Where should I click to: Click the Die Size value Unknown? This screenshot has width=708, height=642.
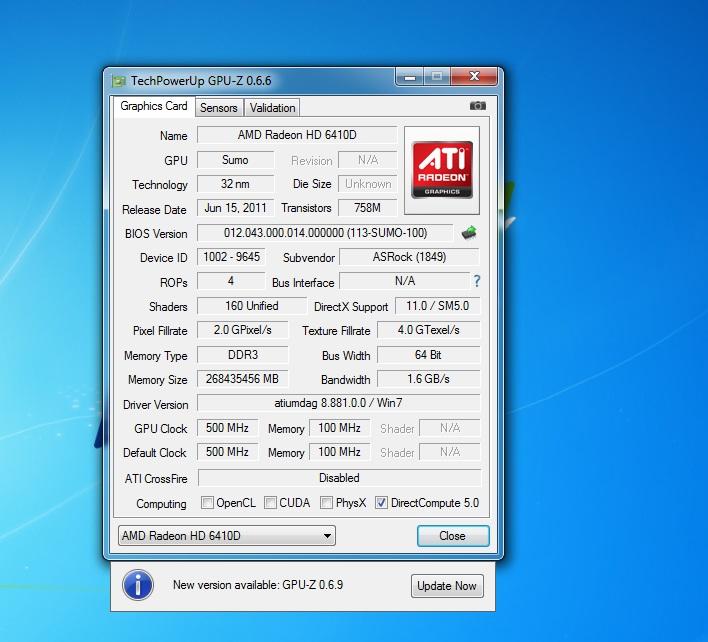368,184
